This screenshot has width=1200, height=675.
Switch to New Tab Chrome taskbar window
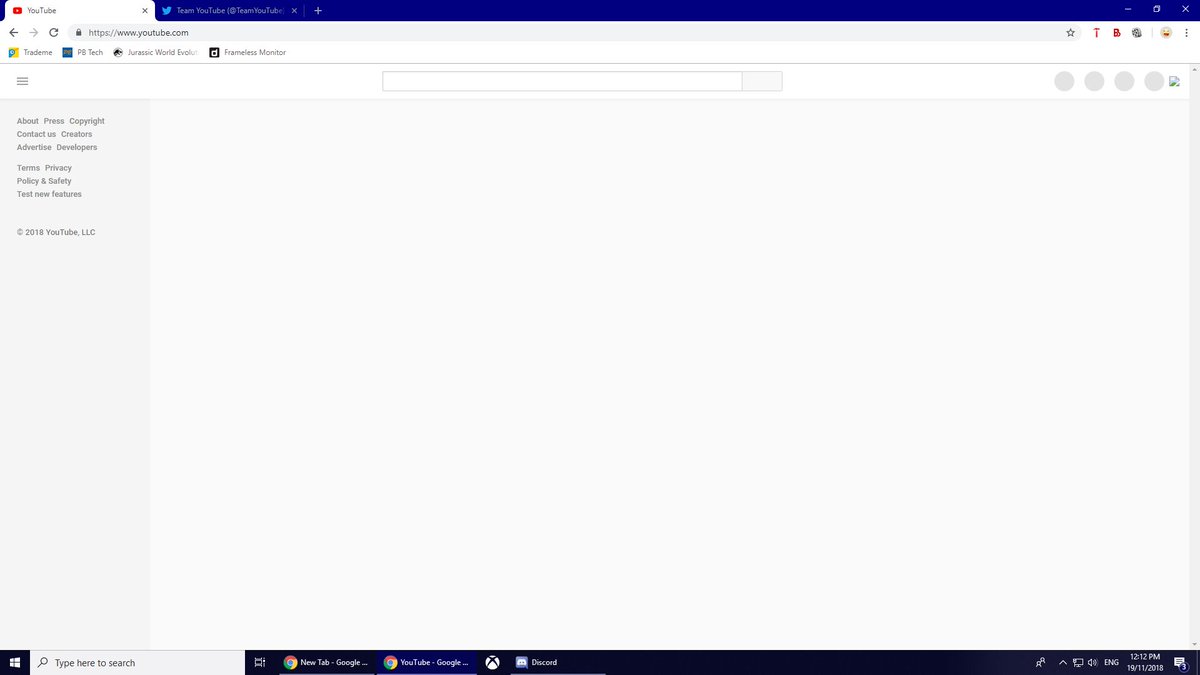[326, 662]
